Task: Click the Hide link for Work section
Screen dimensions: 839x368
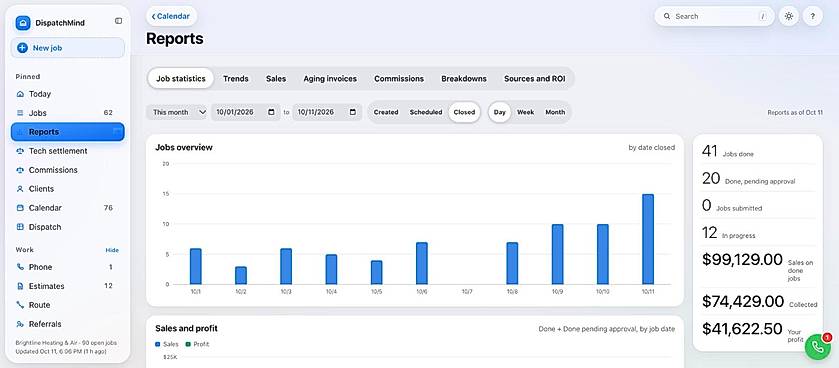Action: coord(112,250)
